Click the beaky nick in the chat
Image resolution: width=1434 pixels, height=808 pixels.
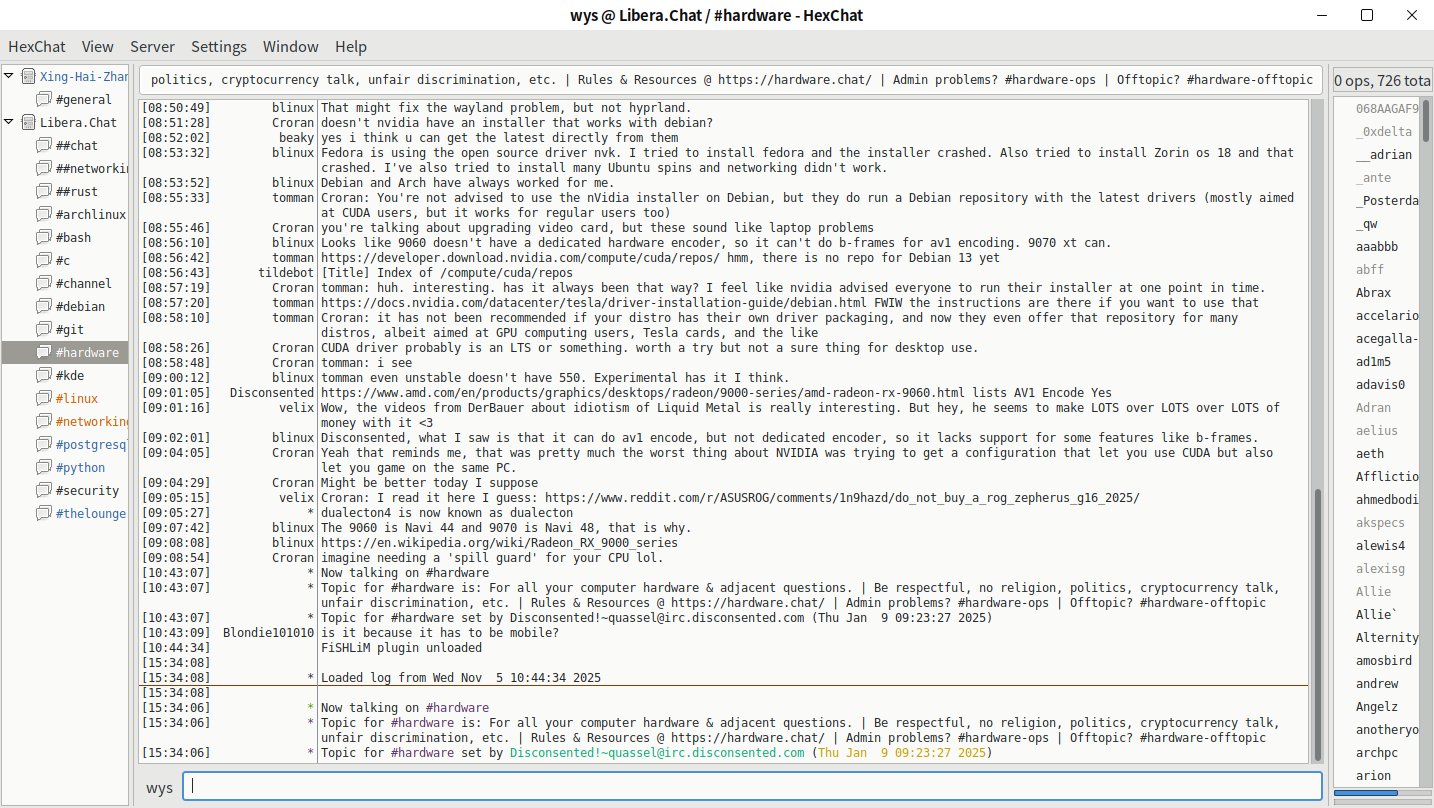[x=297, y=138]
